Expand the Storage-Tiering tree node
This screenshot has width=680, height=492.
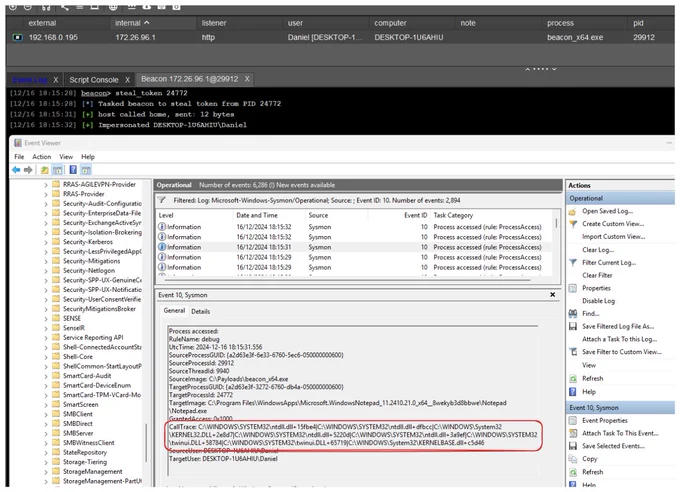pos(46,462)
